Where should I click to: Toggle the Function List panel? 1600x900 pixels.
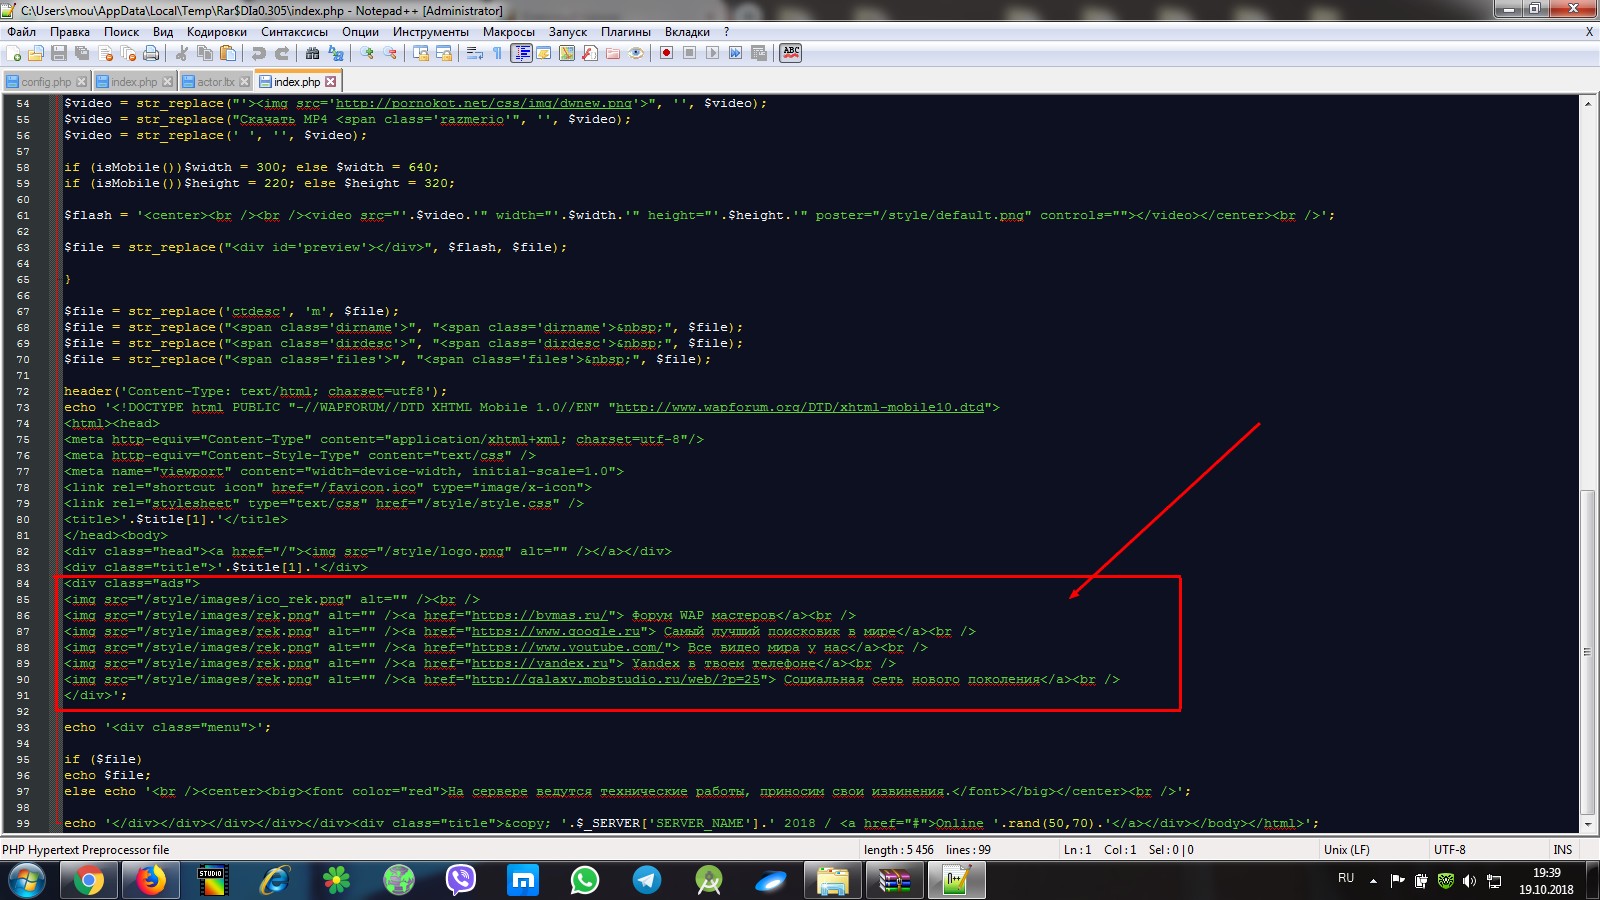point(590,53)
